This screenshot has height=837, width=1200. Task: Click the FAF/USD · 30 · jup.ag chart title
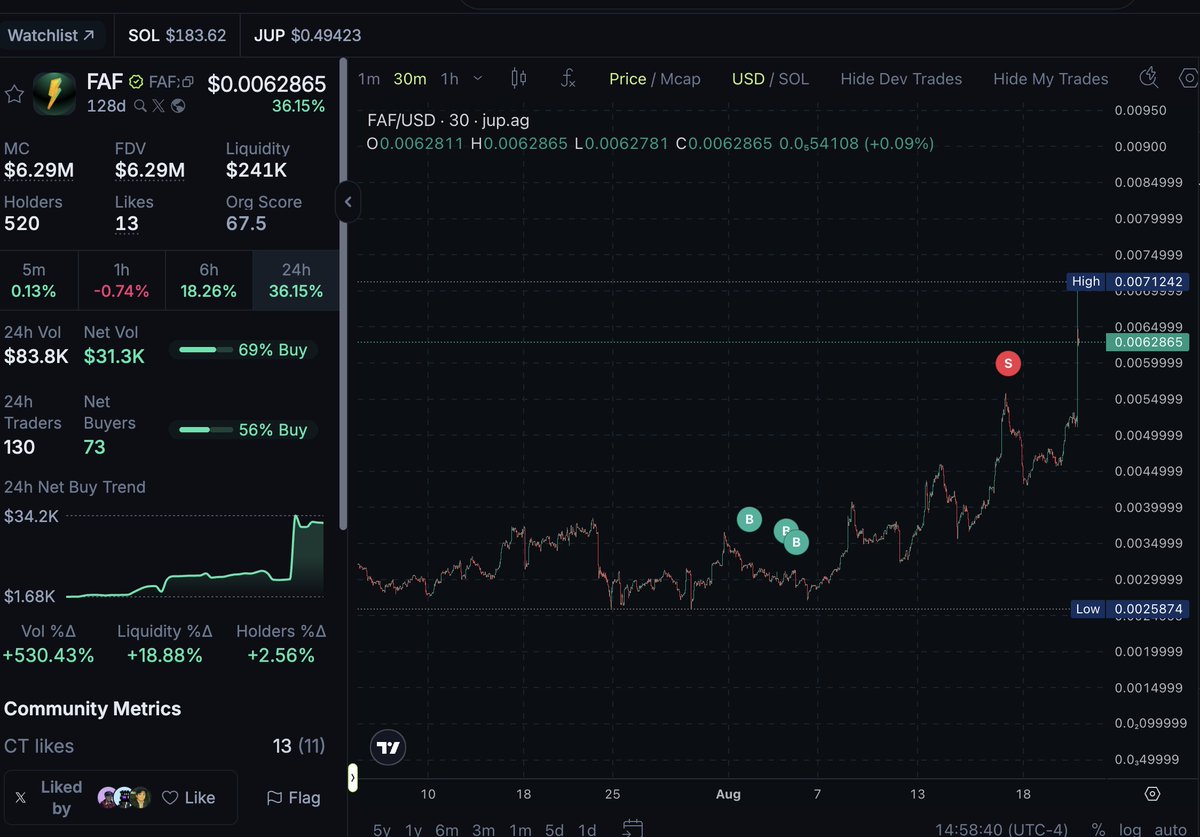tap(448, 120)
